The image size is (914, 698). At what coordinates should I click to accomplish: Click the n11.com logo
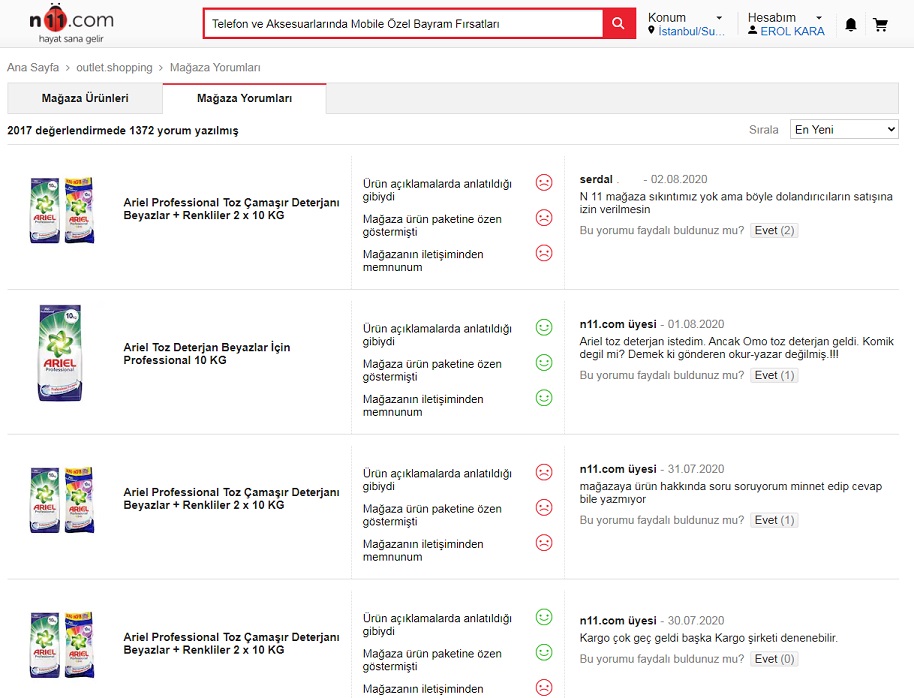click(x=71, y=23)
